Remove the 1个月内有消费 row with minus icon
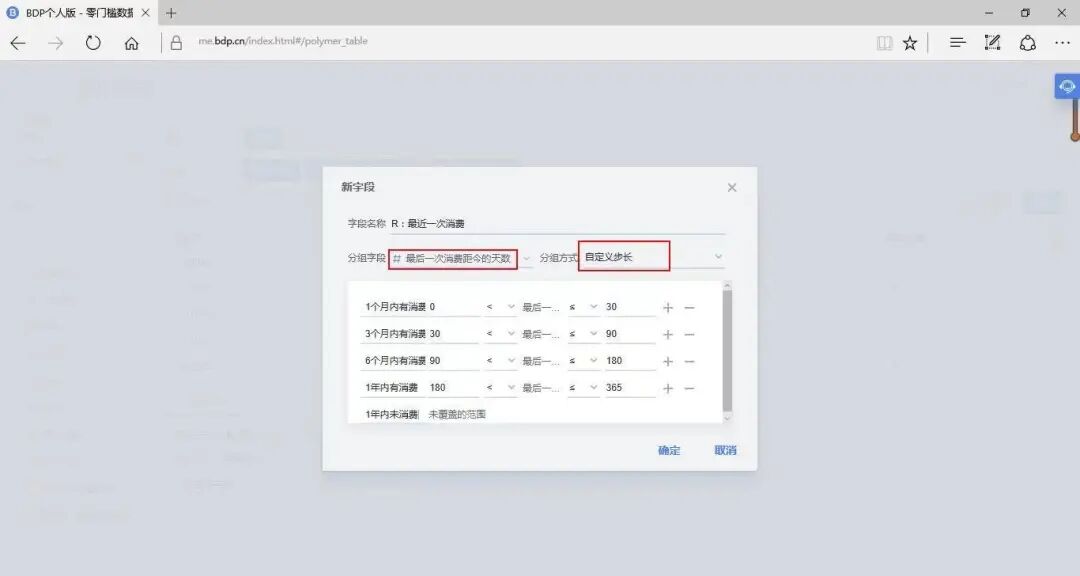The width and height of the screenshot is (1080, 576). pos(690,307)
